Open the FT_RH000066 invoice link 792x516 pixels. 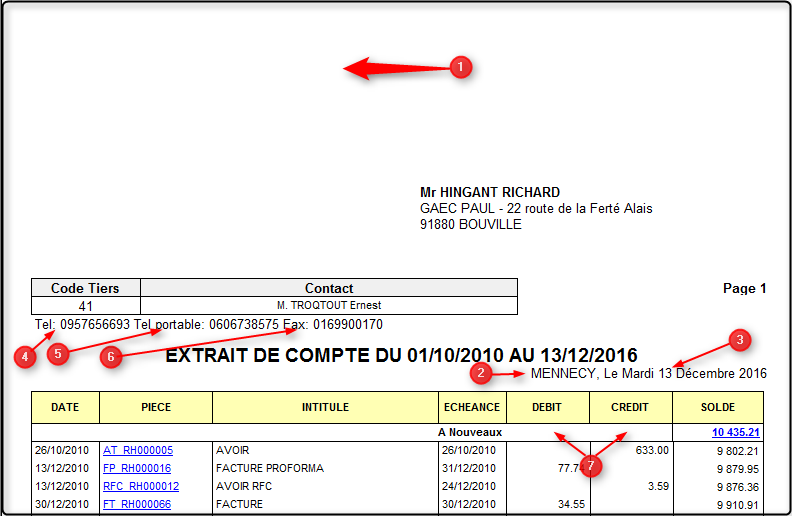click(x=138, y=504)
